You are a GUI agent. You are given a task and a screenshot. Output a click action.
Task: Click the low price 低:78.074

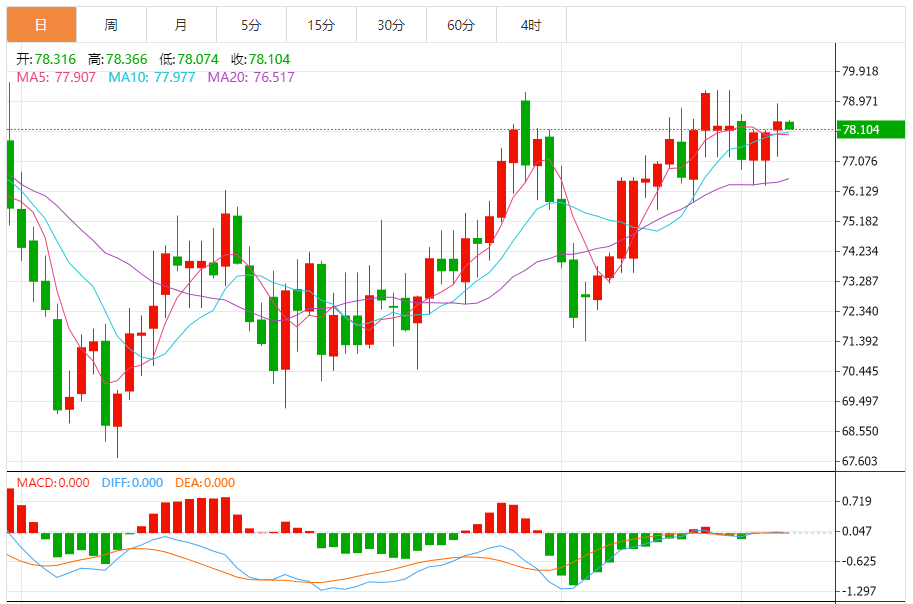click(189, 59)
